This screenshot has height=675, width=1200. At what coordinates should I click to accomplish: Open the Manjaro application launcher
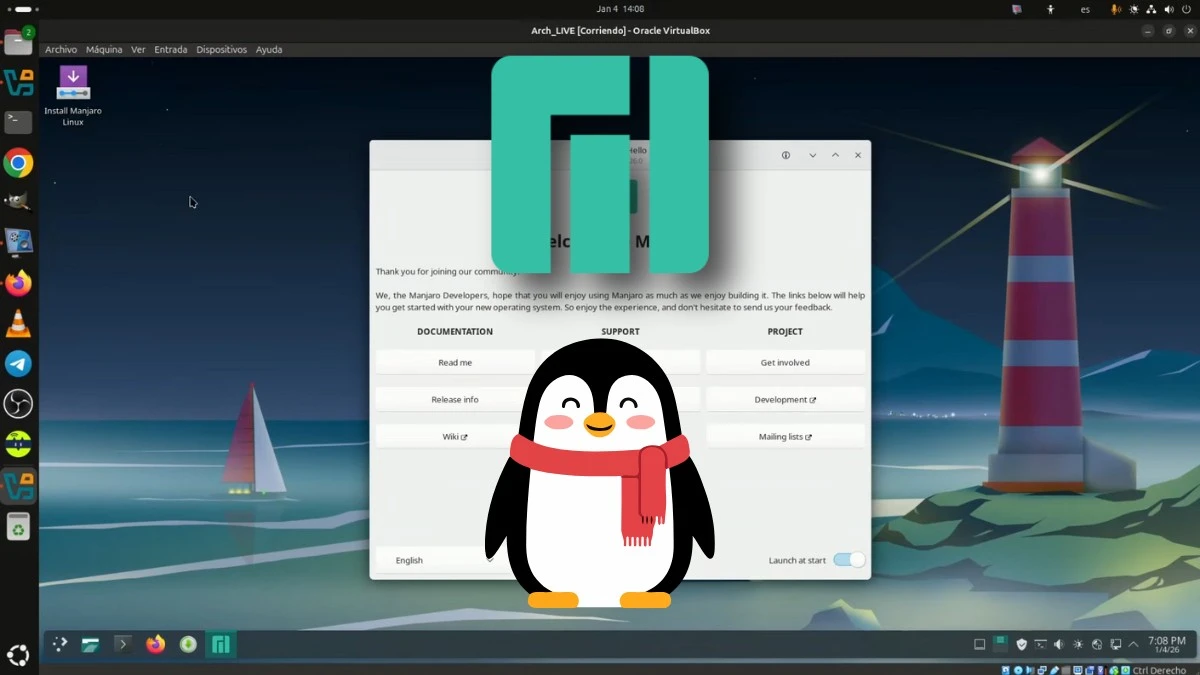58,644
